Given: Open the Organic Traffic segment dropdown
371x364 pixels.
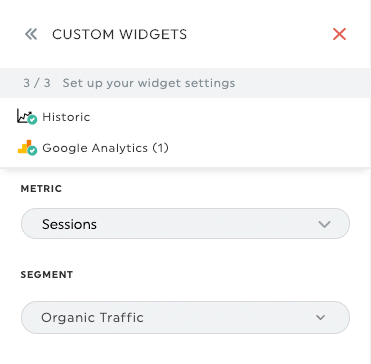Looking at the screenshot, I should (185, 317).
